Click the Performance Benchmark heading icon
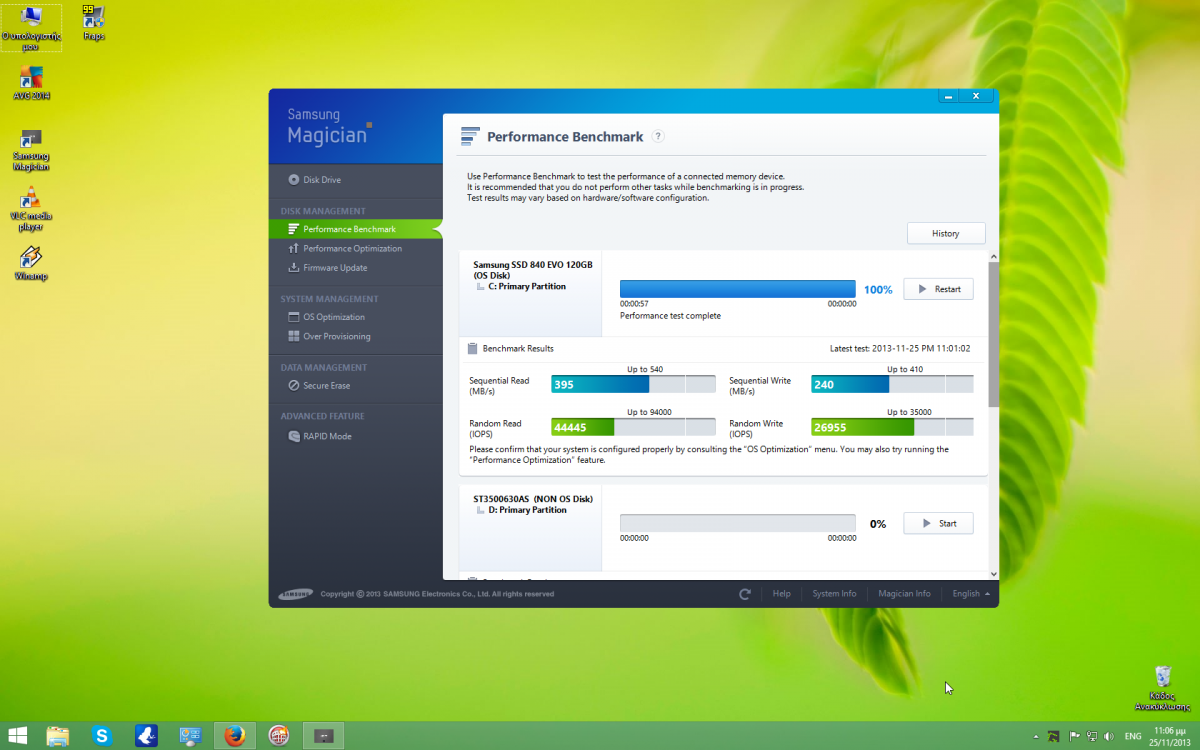 coord(469,136)
